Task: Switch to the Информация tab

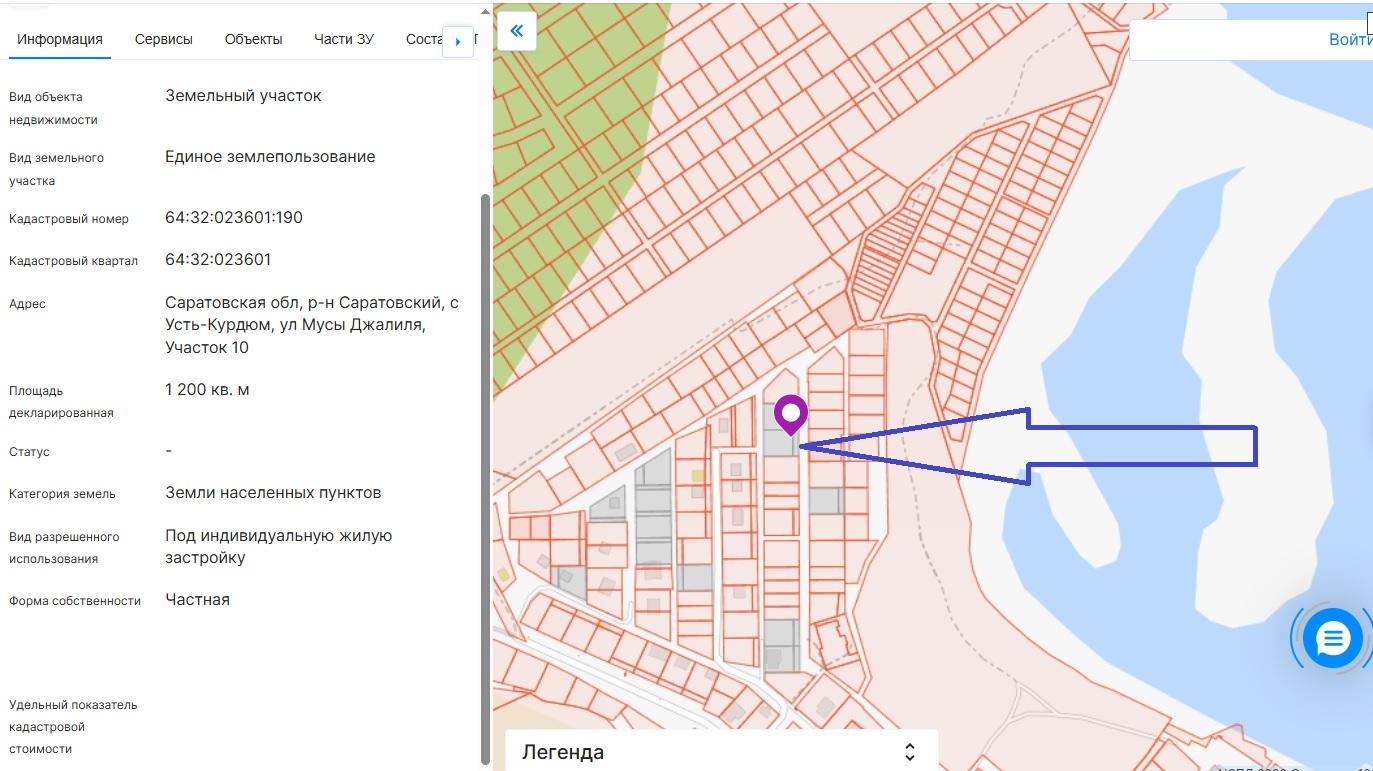Action: [60, 40]
